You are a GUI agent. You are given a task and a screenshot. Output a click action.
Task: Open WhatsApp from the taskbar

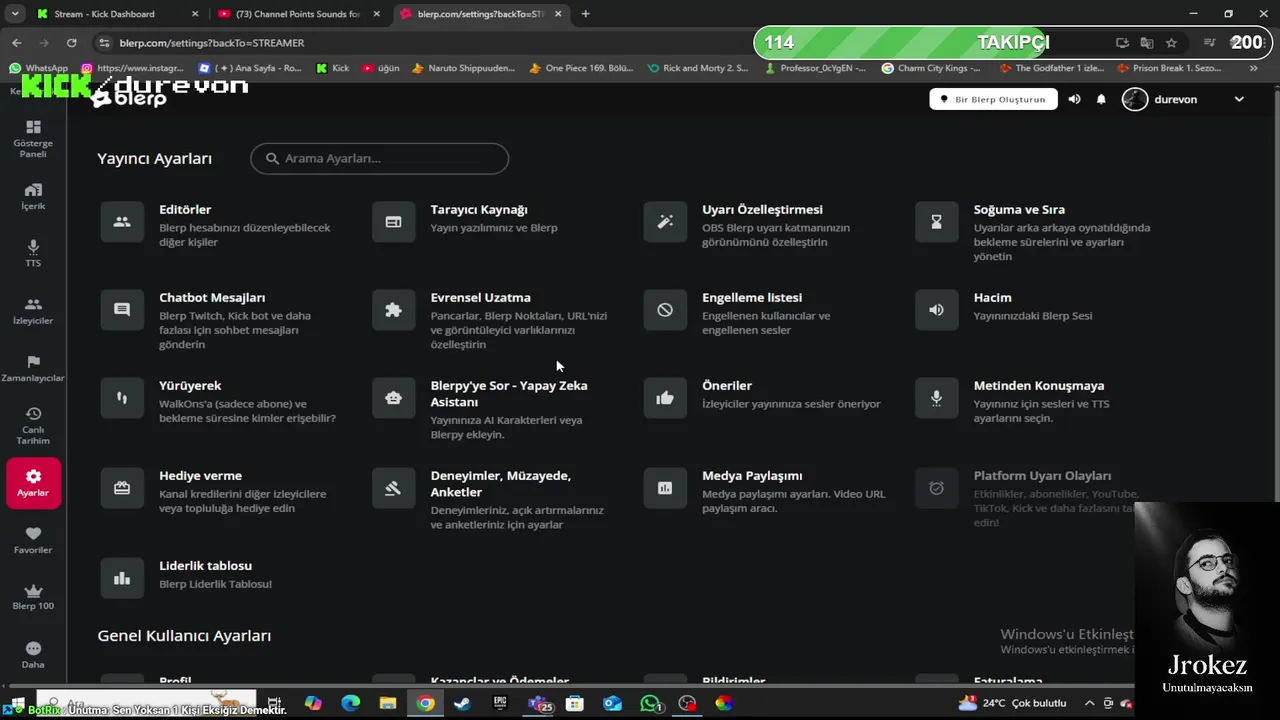[x=651, y=703]
